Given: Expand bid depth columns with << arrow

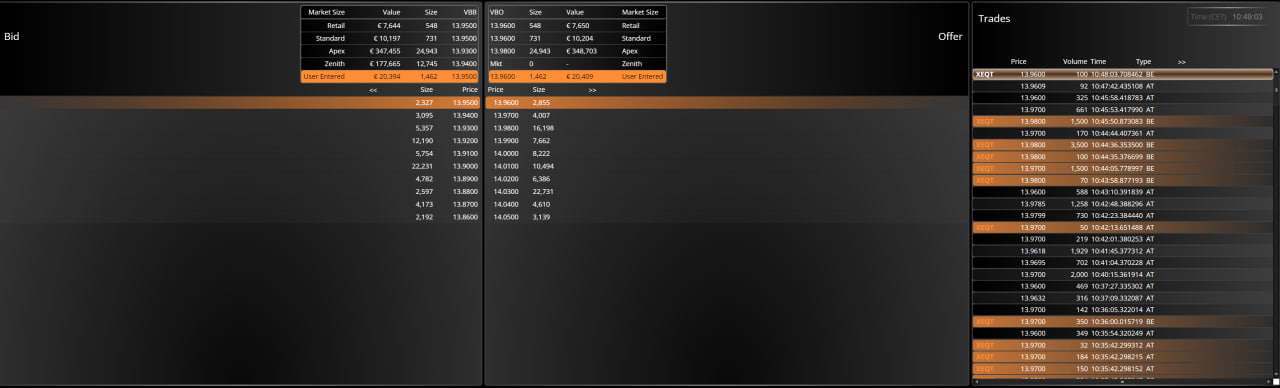Looking at the screenshot, I should click(373, 90).
